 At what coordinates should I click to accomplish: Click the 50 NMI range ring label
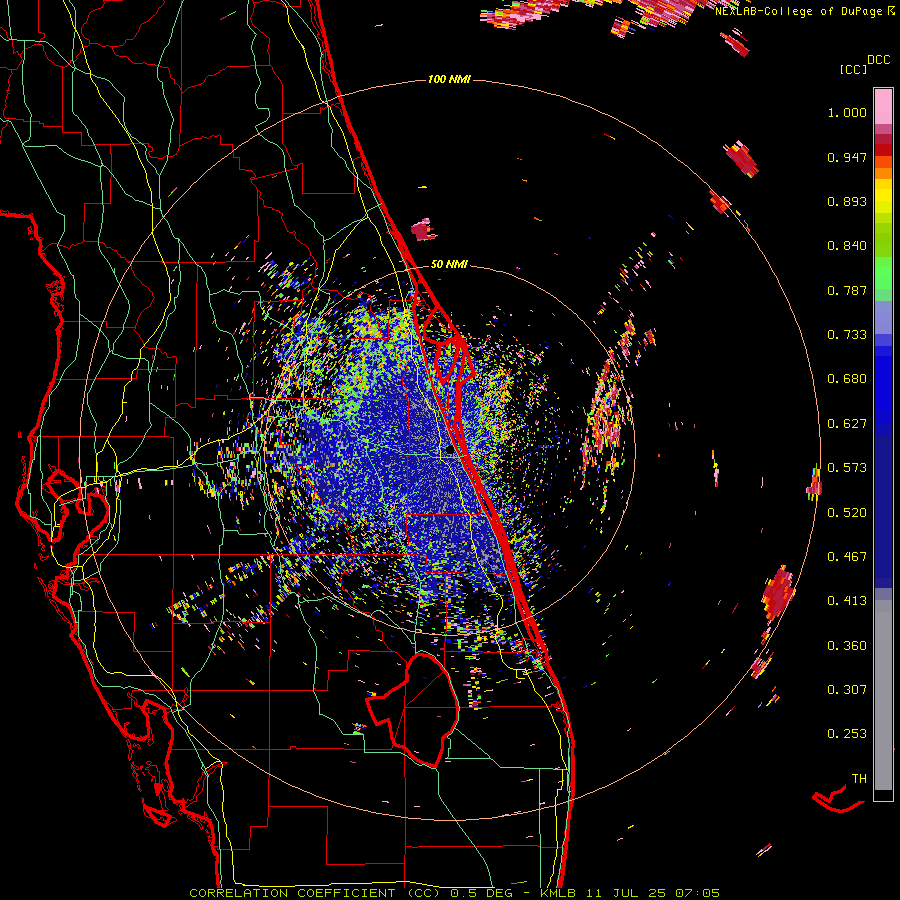coord(449,264)
